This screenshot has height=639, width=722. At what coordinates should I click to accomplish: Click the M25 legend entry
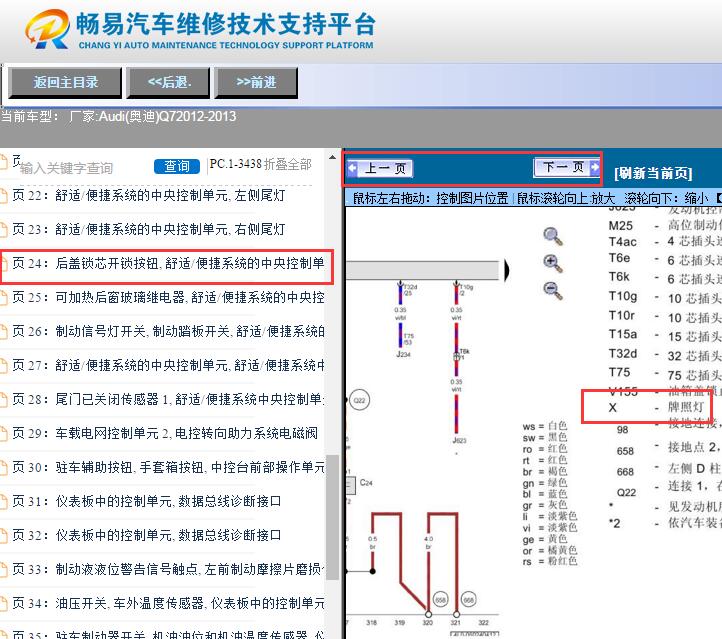663,226
